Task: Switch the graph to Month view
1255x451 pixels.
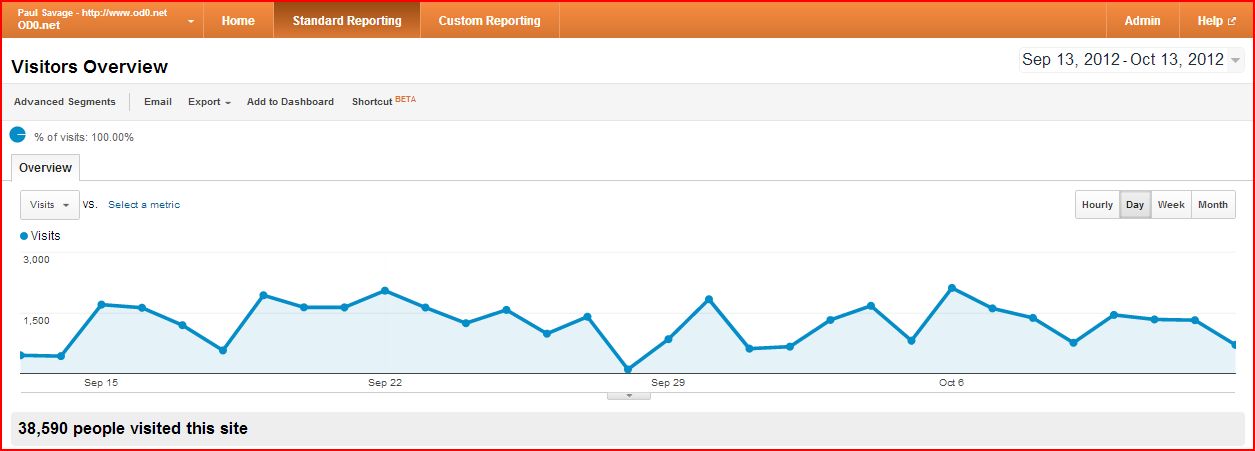Action: point(1213,204)
